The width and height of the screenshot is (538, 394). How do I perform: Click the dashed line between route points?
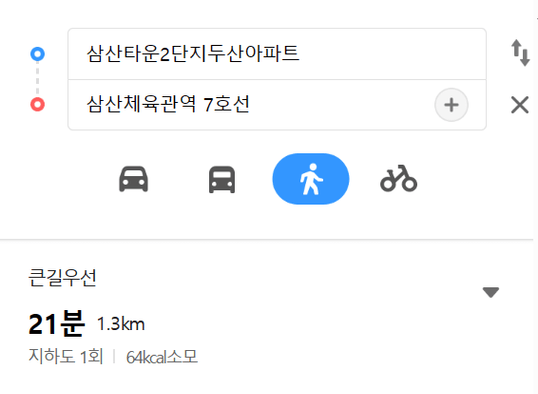point(37,79)
